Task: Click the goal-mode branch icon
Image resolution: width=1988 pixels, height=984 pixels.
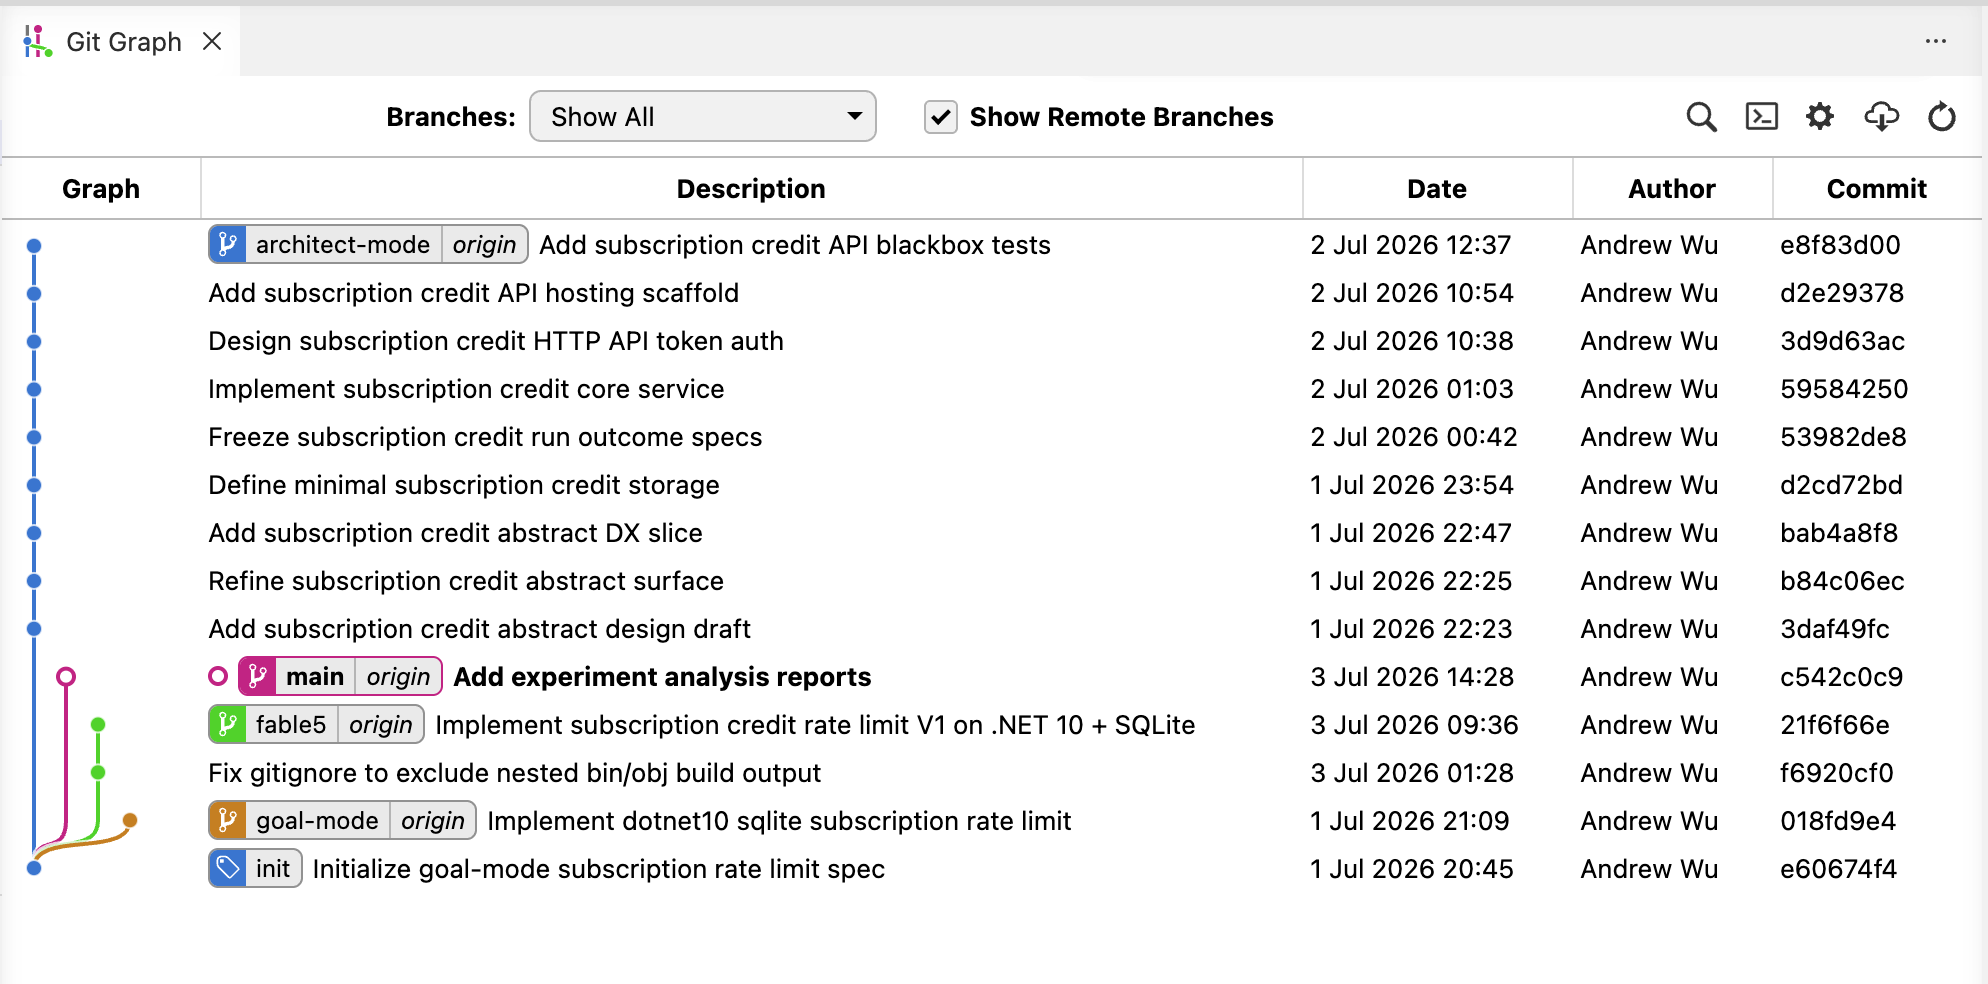Action: tap(227, 820)
